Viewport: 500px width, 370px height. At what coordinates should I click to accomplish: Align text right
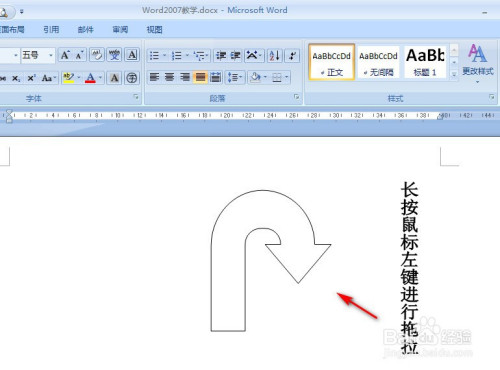[185, 78]
